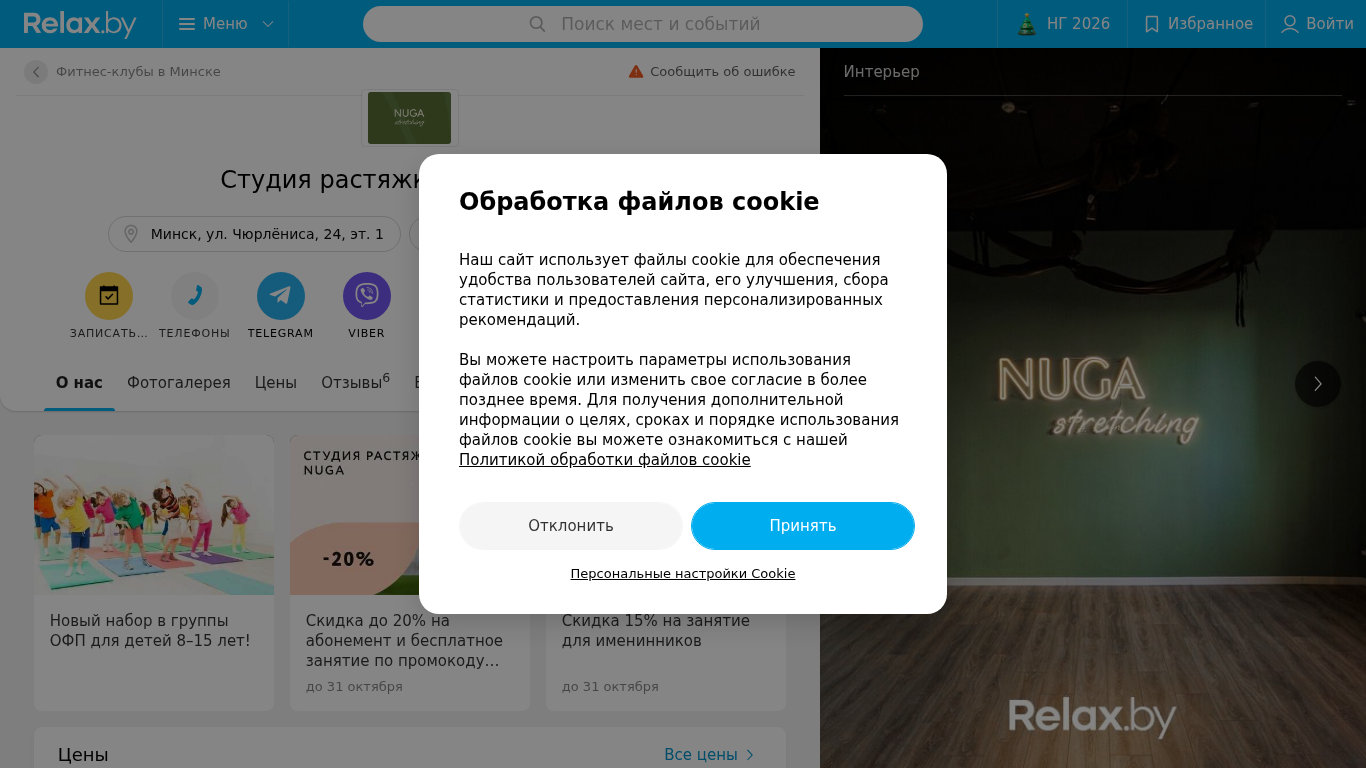Click the Поиск мест и событий search field
The height and width of the screenshot is (768, 1366).
(x=643, y=24)
